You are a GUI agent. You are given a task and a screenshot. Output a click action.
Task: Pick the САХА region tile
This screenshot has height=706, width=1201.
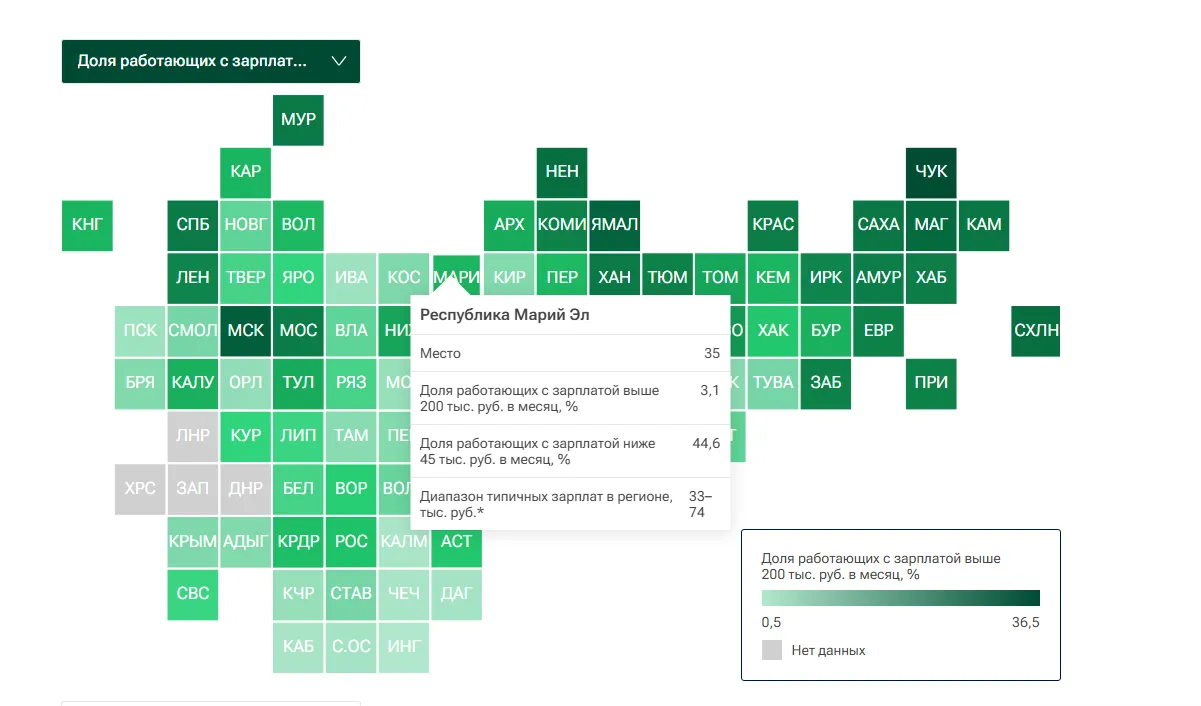click(879, 225)
